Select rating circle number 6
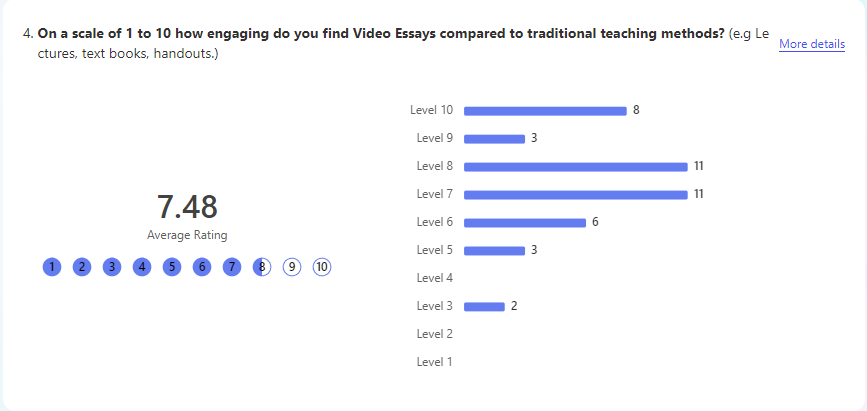Screen dimensions: 867x411 [202, 268]
